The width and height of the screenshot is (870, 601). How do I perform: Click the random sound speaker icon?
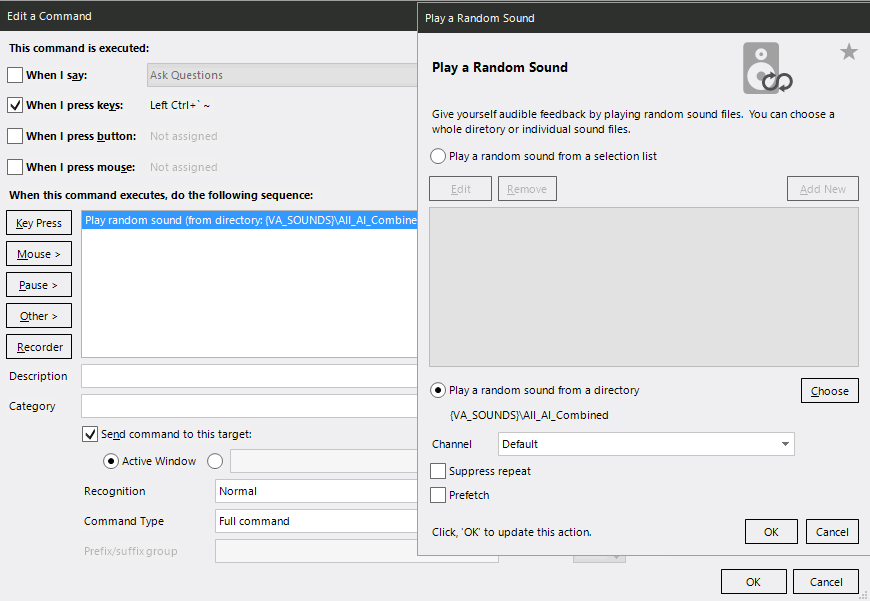(767, 68)
